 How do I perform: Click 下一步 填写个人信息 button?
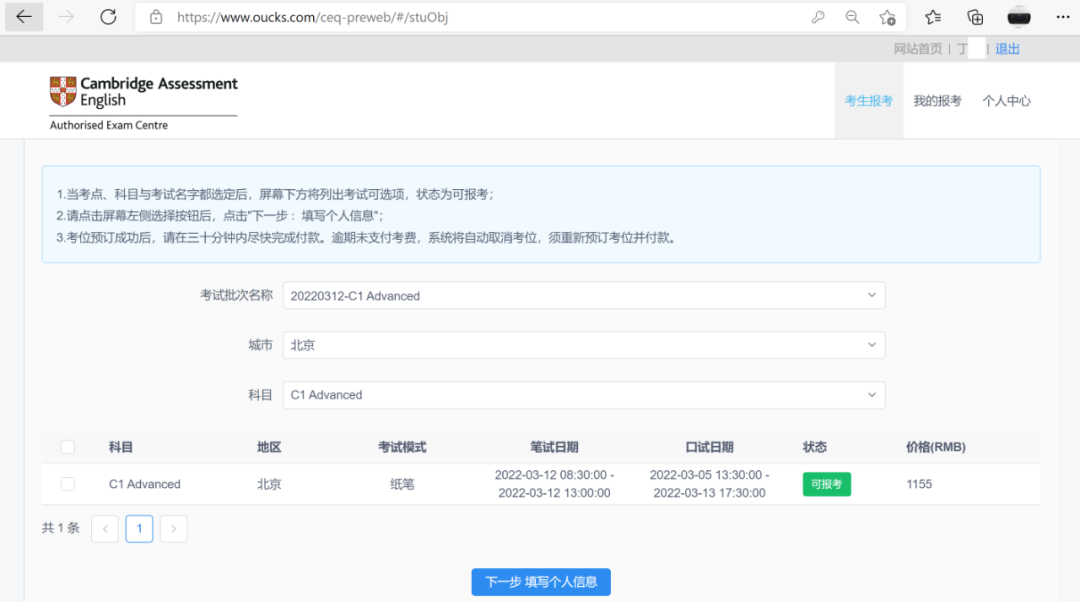[541, 582]
